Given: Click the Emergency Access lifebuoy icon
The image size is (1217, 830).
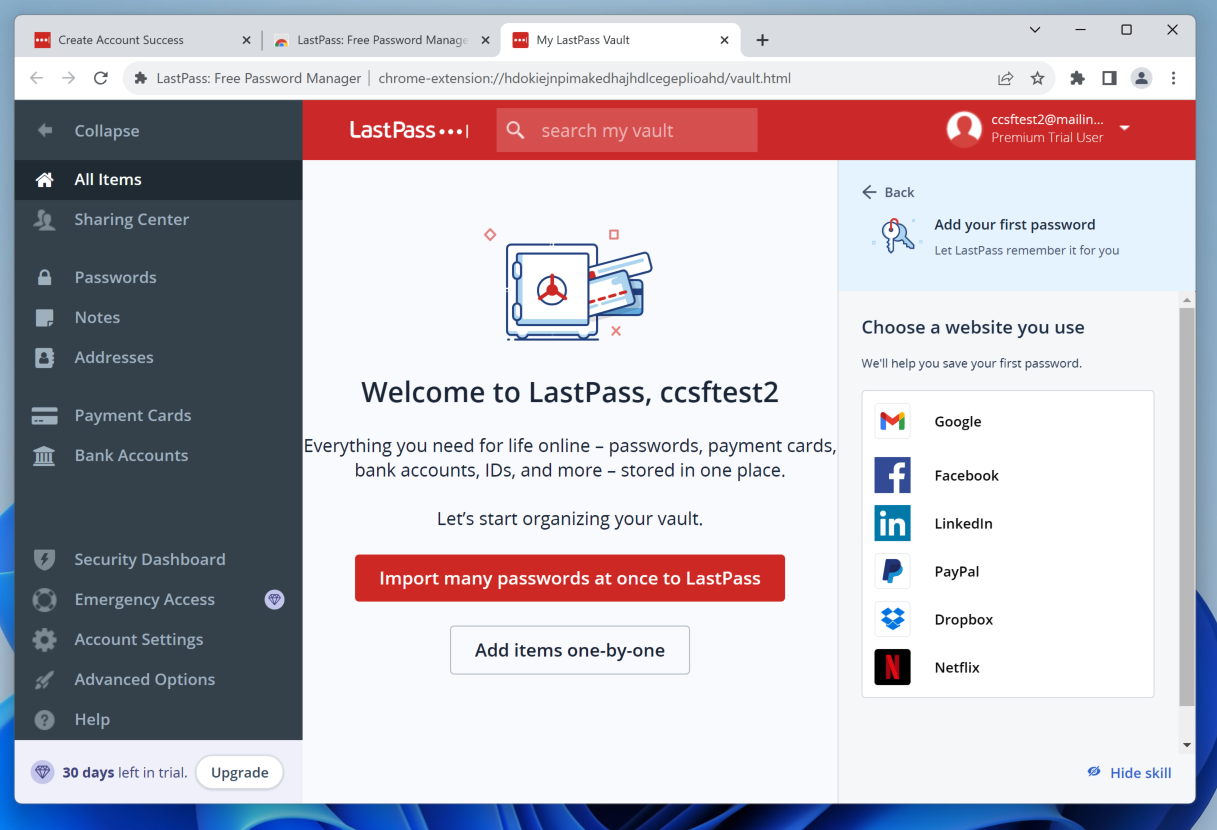Looking at the screenshot, I should coord(44,600).
